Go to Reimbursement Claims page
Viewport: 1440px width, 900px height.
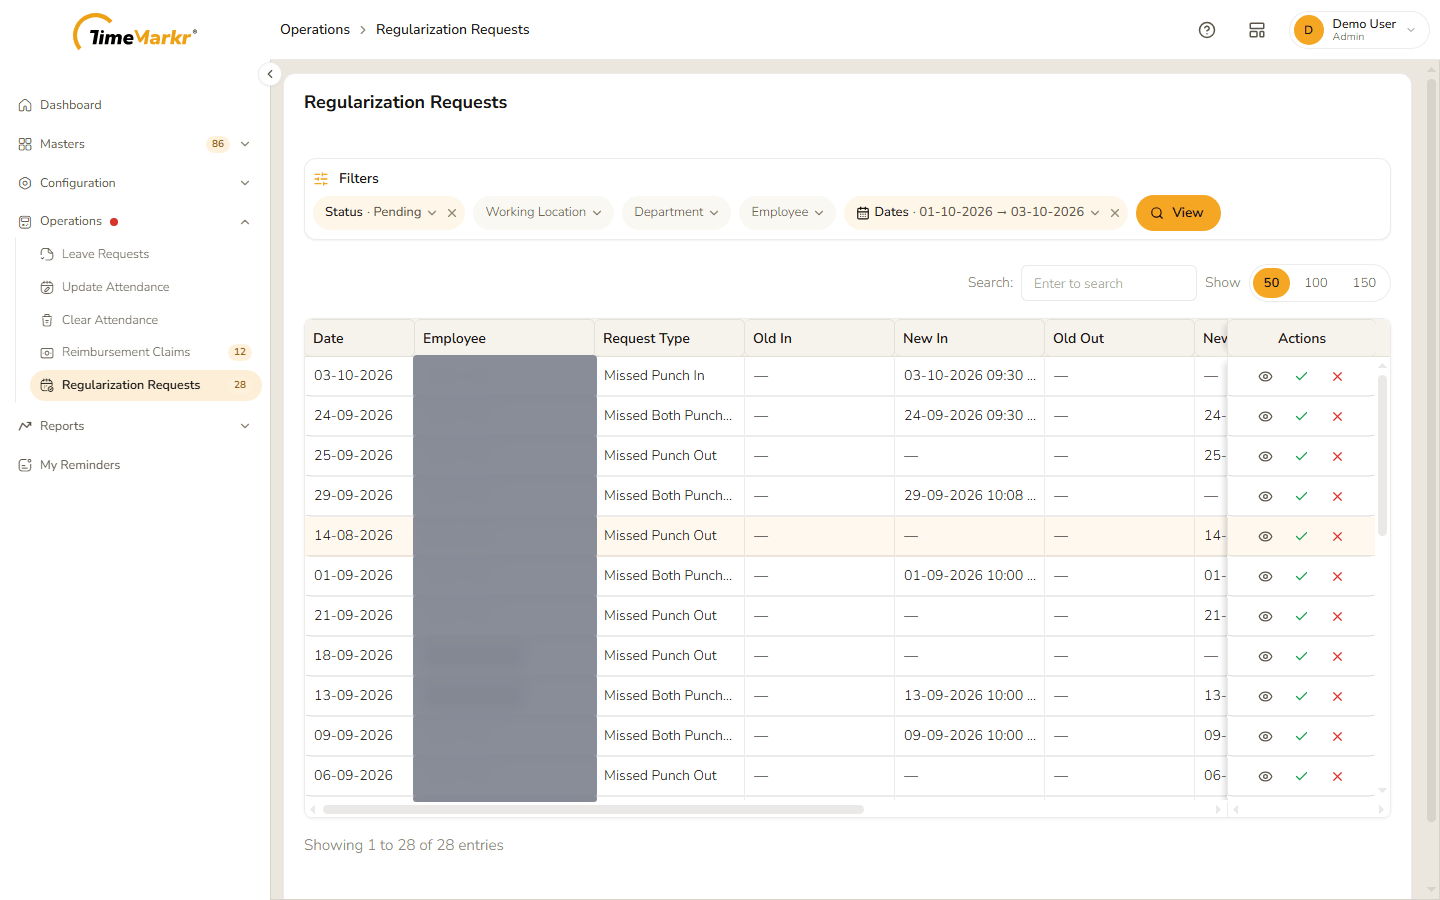(x=126, y=352)
